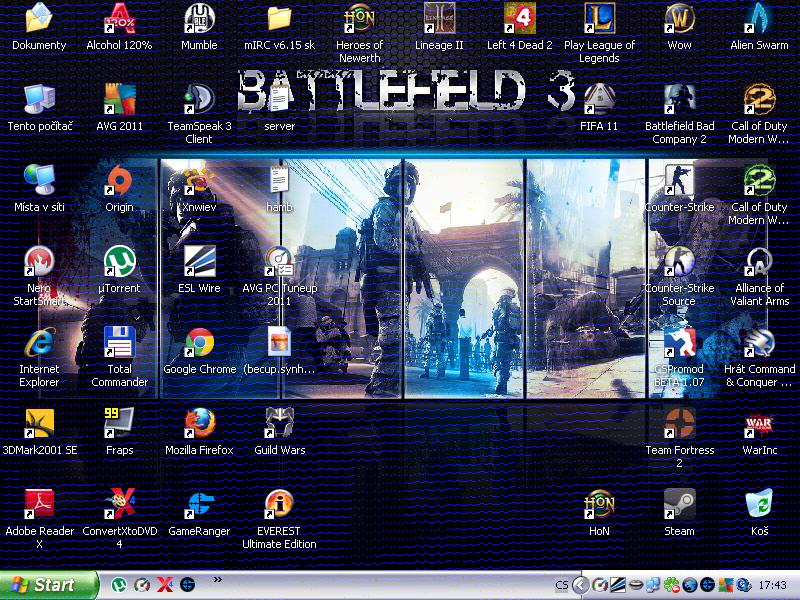
Task: Select the Guild Wars shortcut
Action: tap(279, 423)
